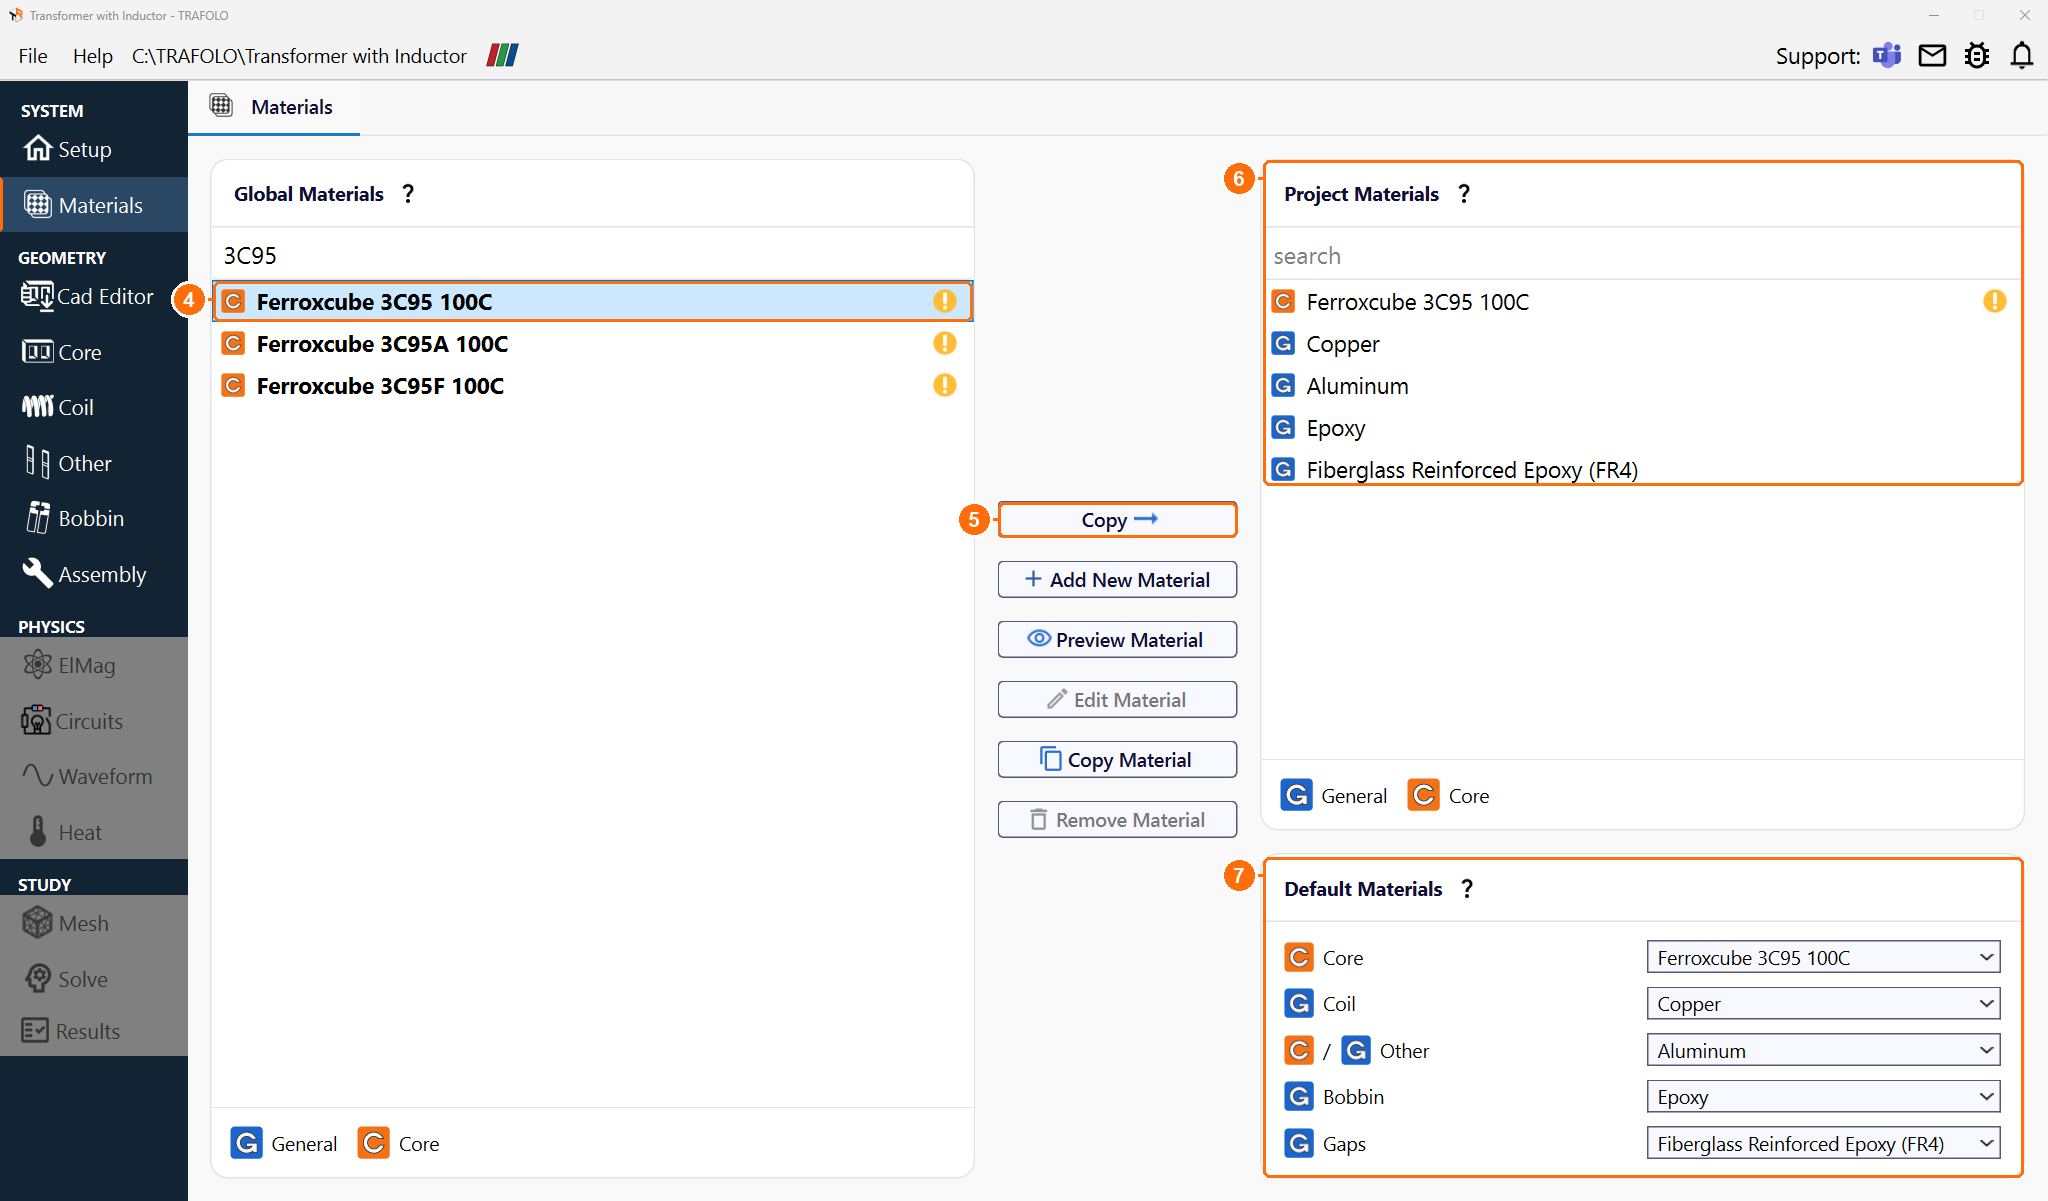The width and height of the screenshot is (2048, 1201).
Task: Click the Global Materials search field
Action: (592, 255)
